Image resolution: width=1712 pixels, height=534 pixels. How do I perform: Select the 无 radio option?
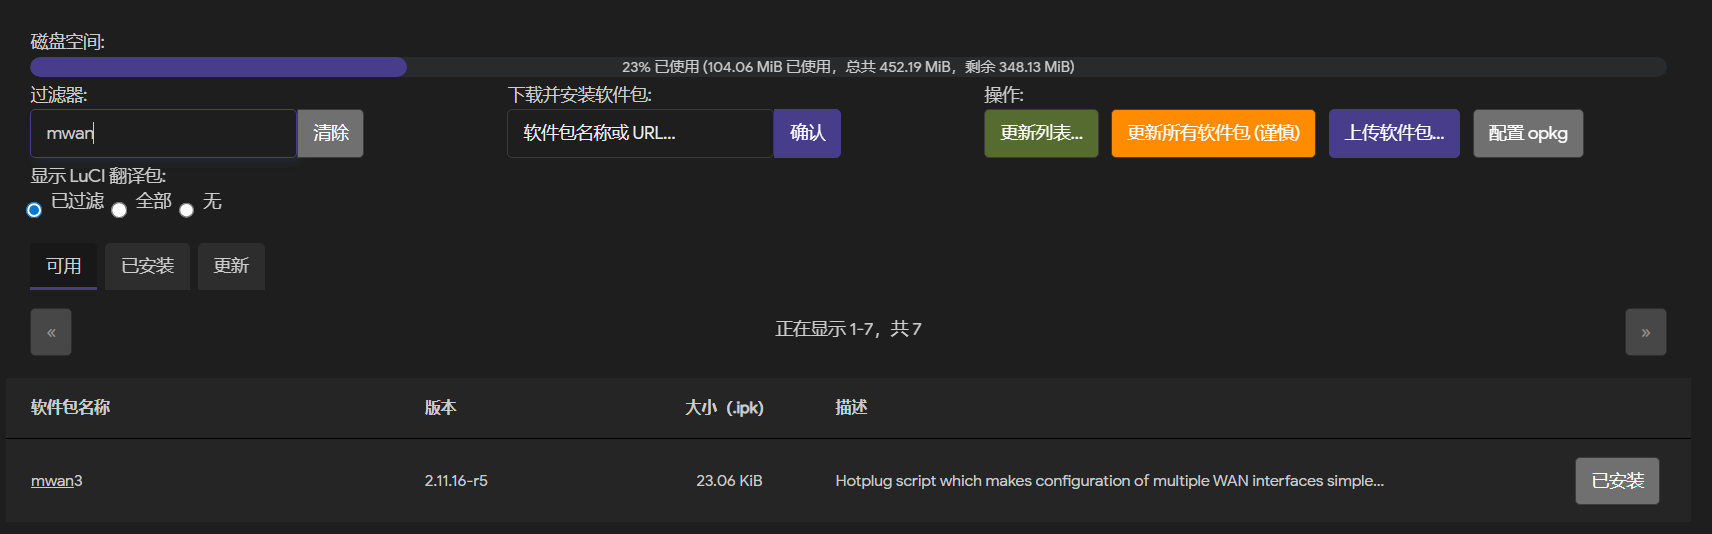coord(186,210)
